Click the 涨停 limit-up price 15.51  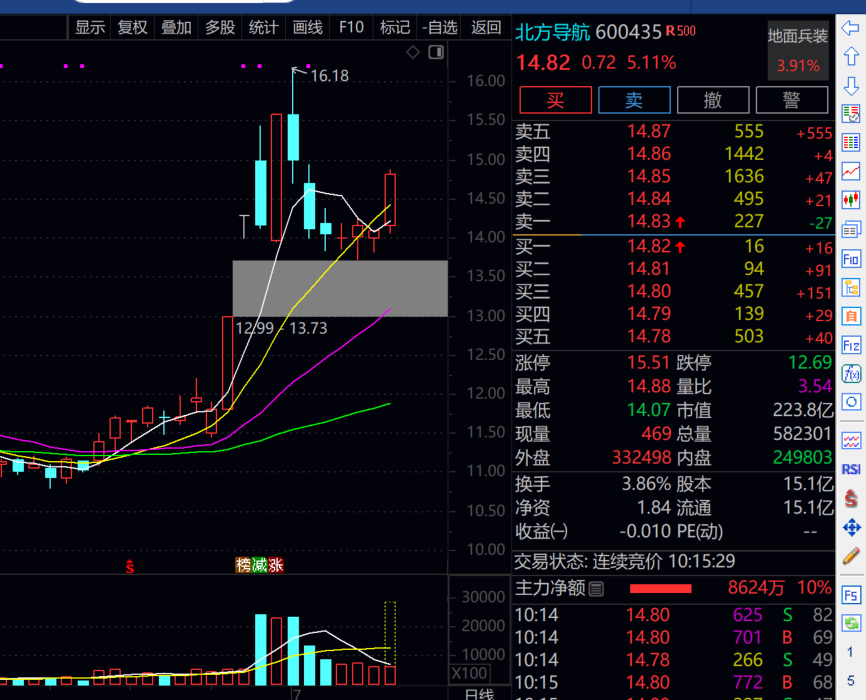pos(648,362)
